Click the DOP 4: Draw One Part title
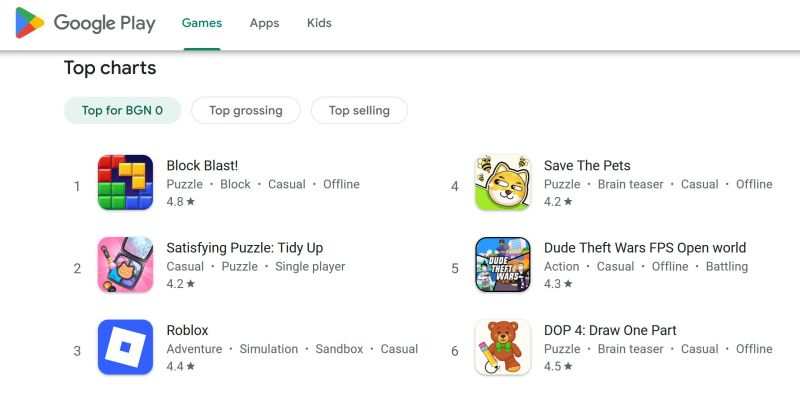This screenshot has height=412, width=800. tap(610, 330)
